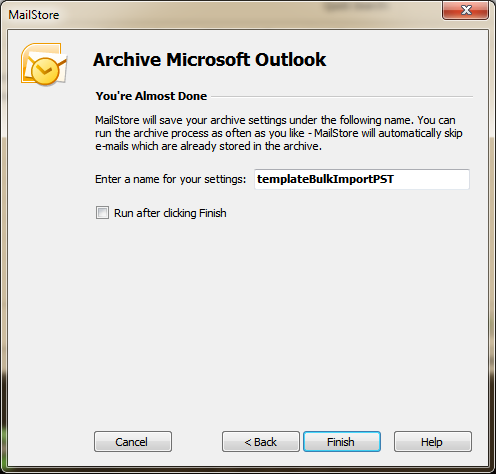496x474 pixels.
Task: Click empty white space in settings name field
Action: click(432, 179)
